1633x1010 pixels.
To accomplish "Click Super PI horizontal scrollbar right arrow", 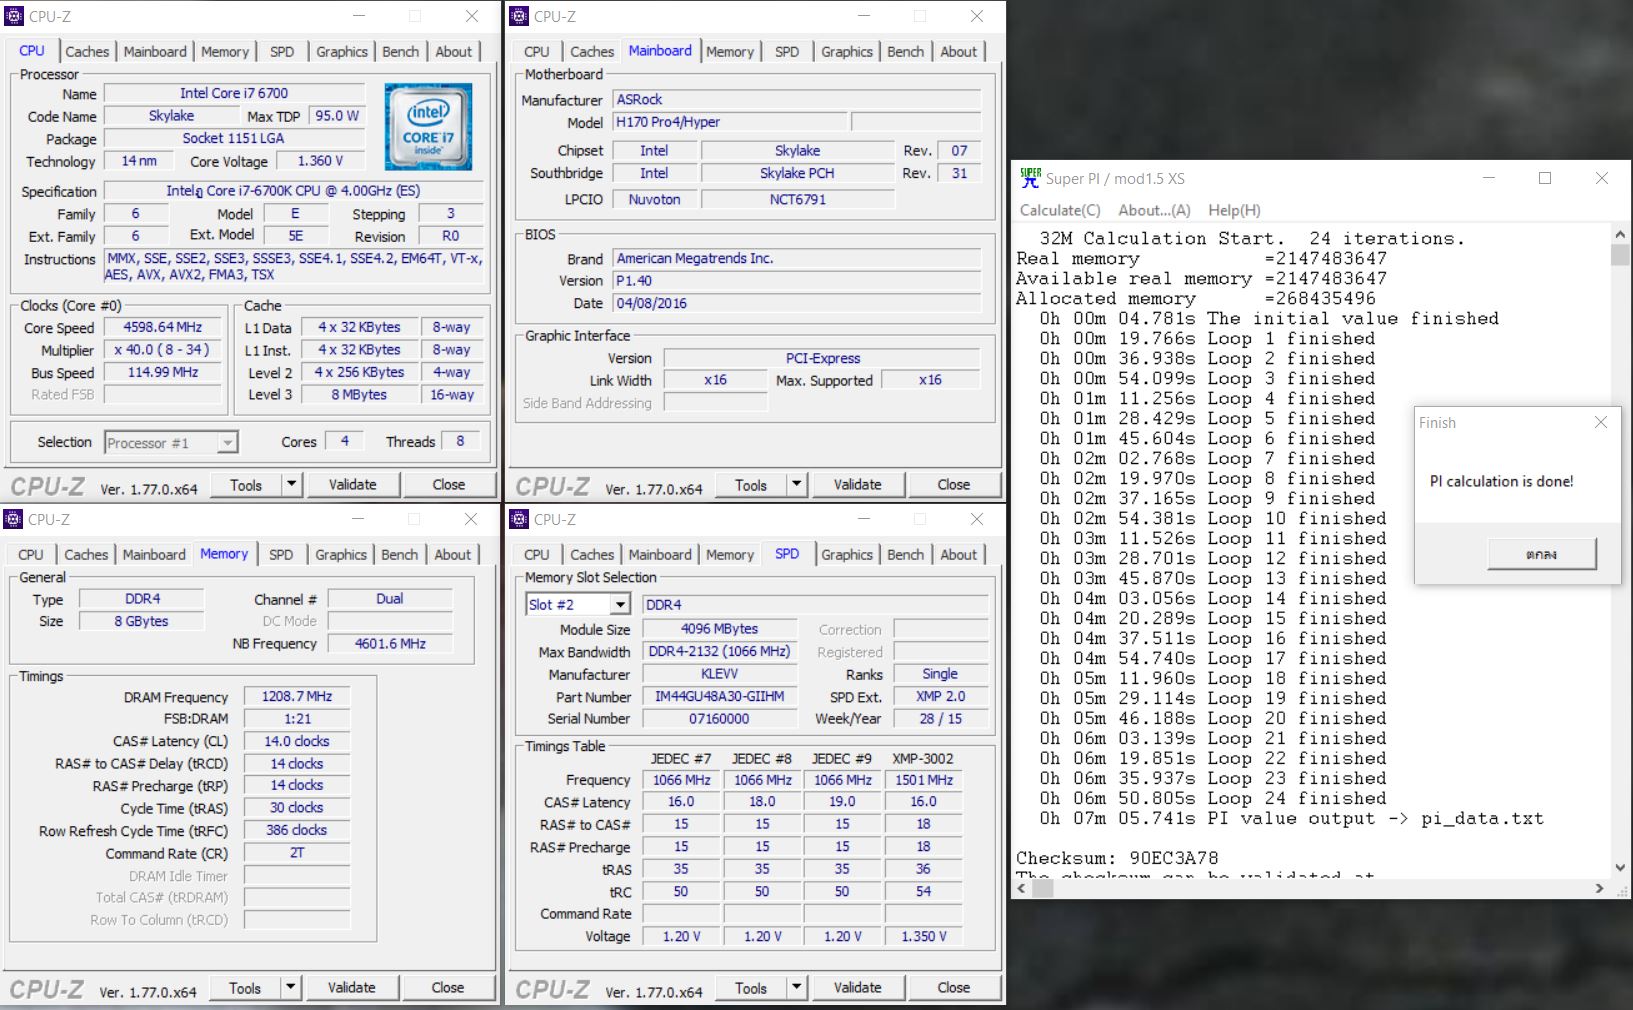I will click(x=1599, y=888).
